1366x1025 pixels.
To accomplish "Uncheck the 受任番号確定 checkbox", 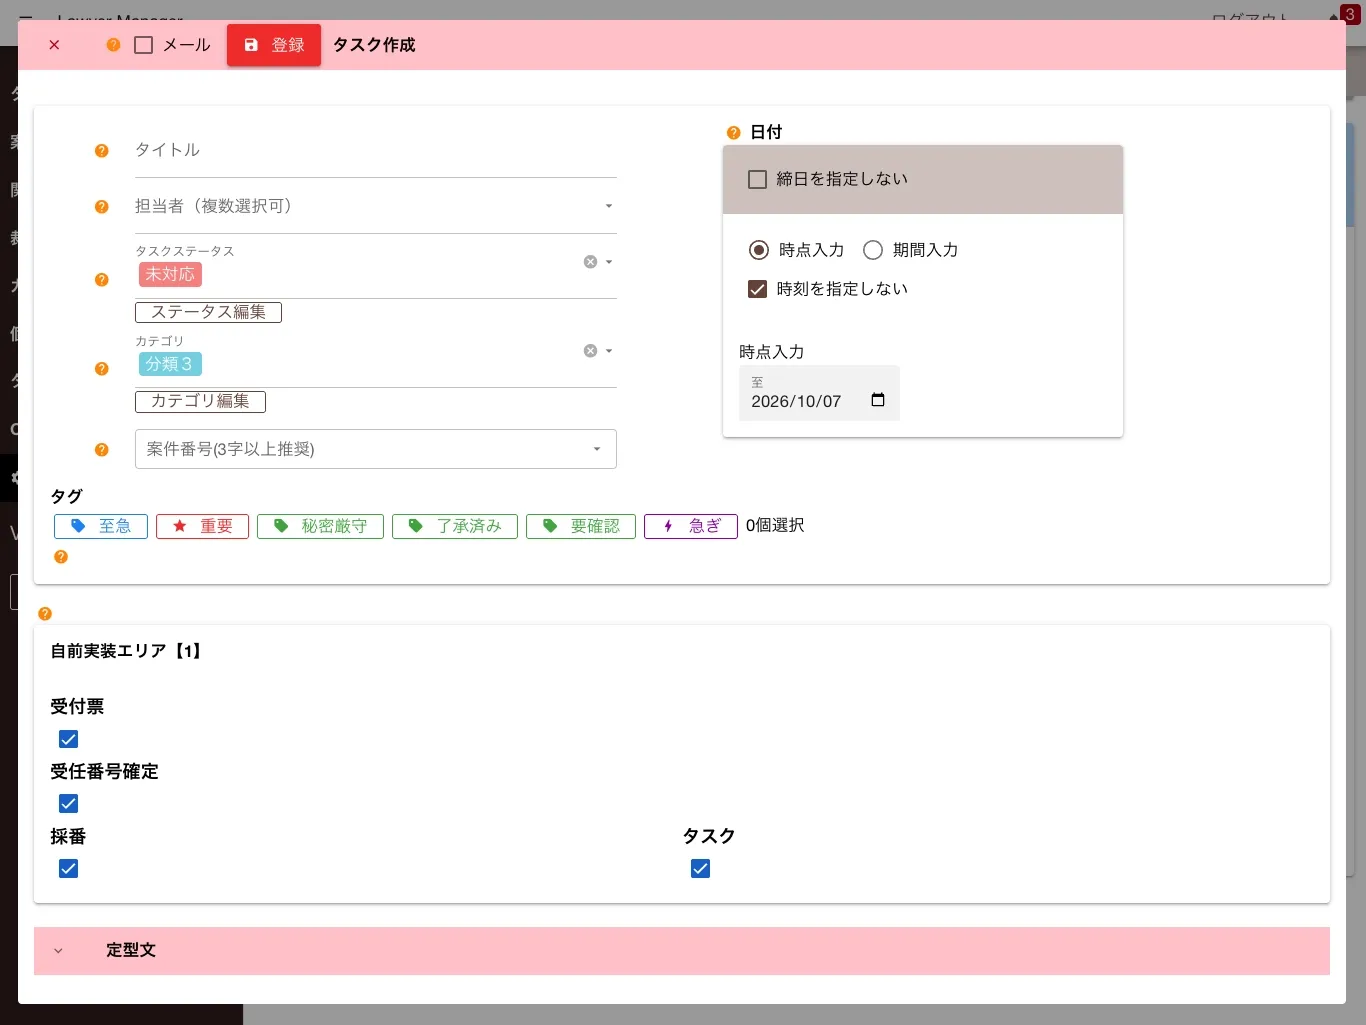I will [68, 804].
